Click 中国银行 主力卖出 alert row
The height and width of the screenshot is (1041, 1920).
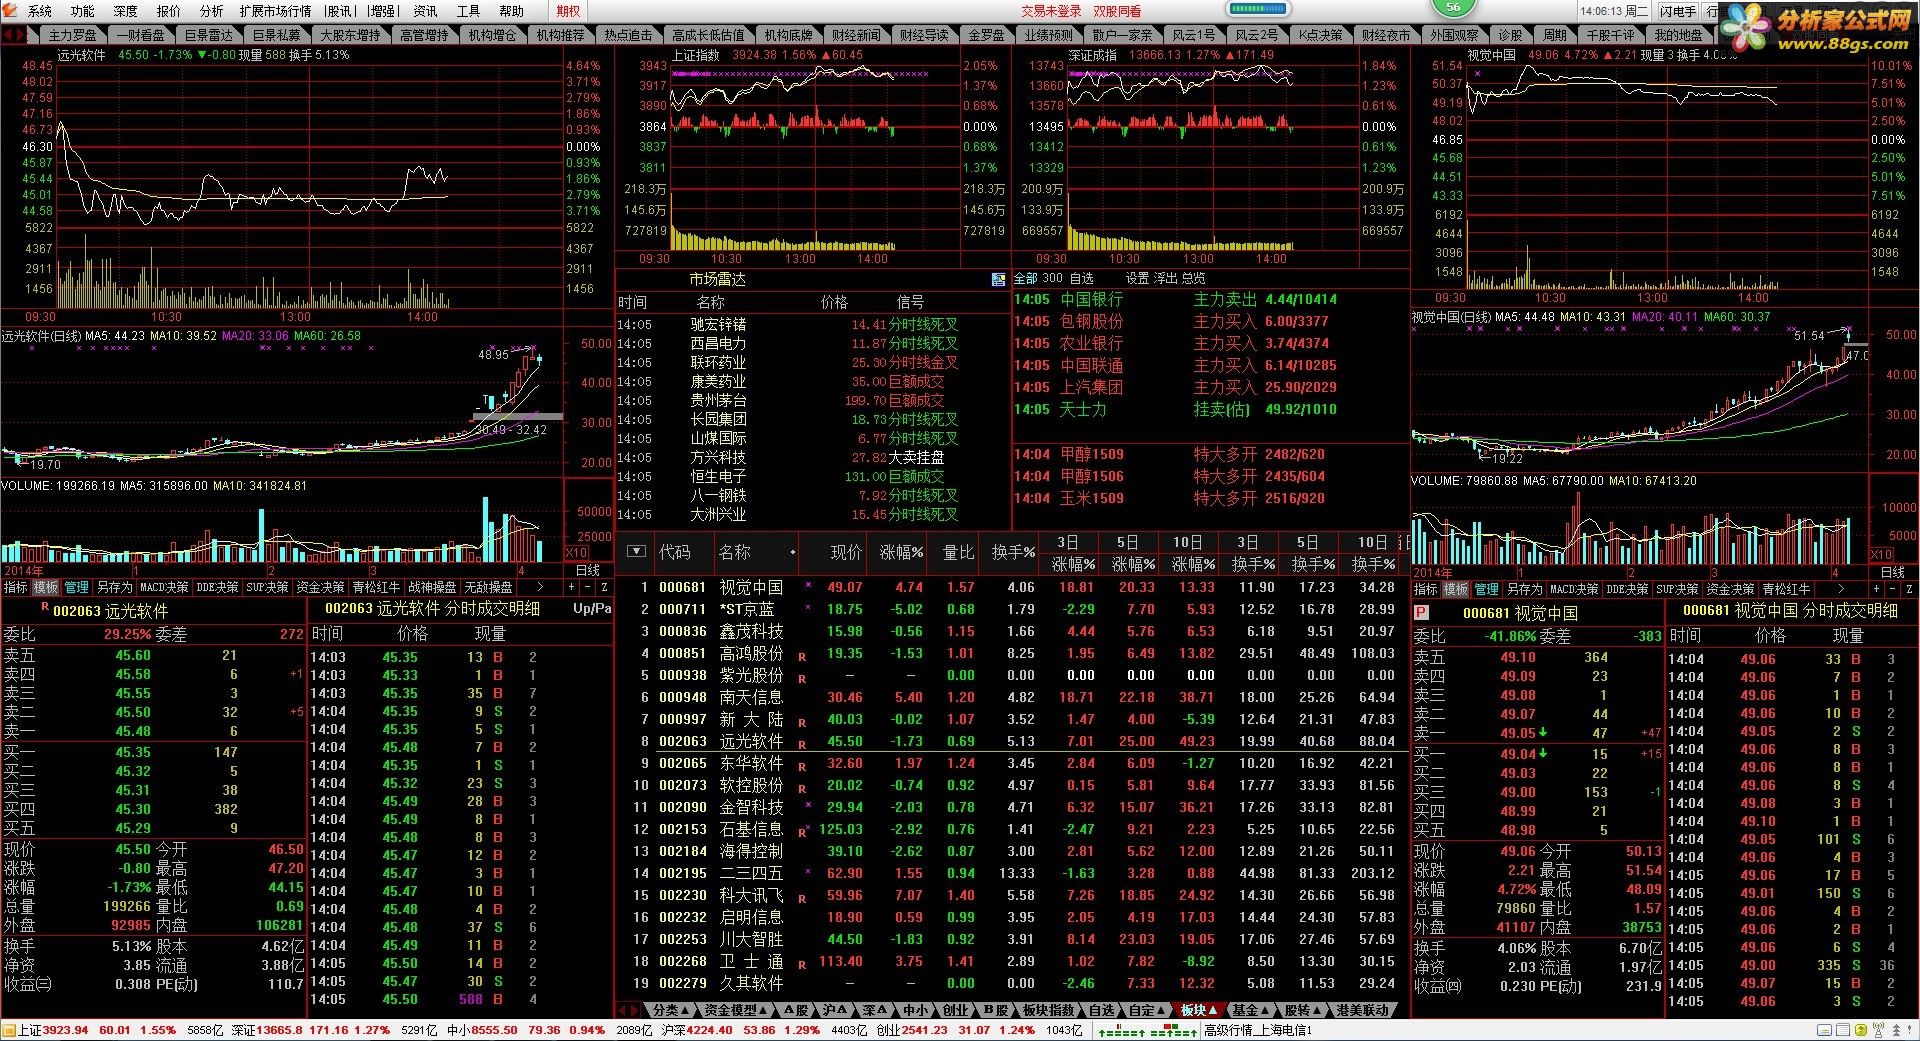[1175, 299]
